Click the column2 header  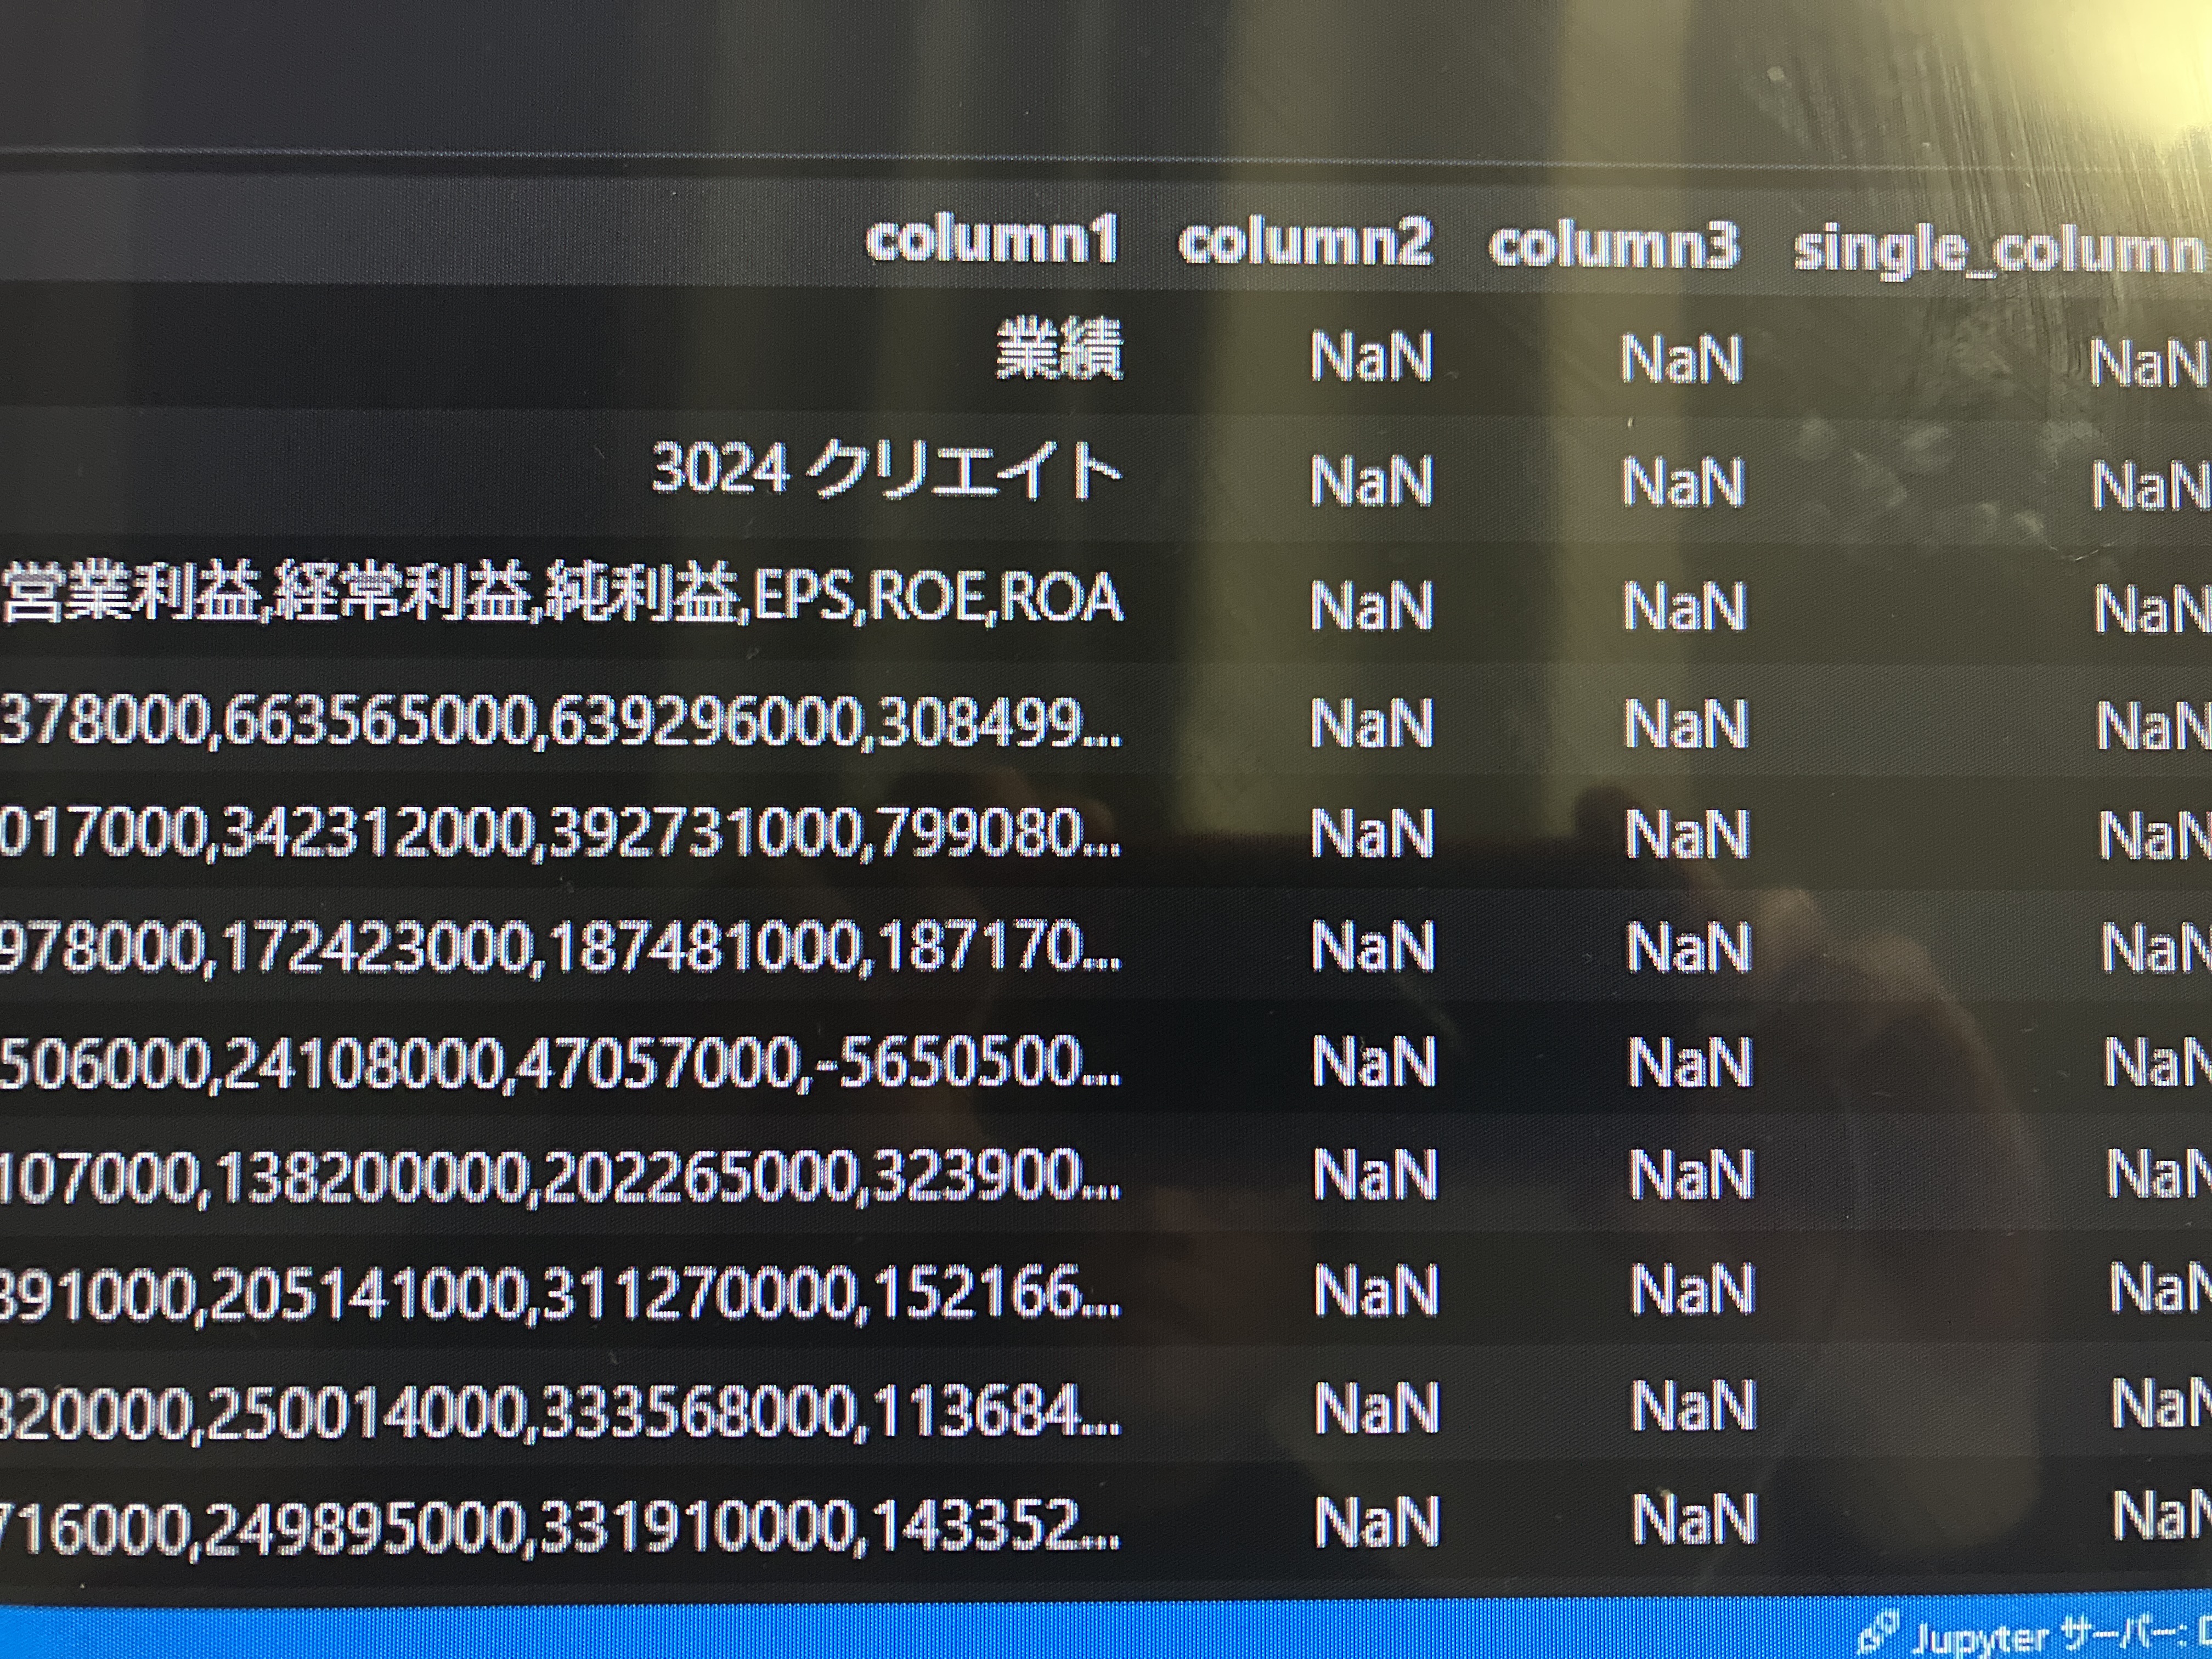(1305, 242)
